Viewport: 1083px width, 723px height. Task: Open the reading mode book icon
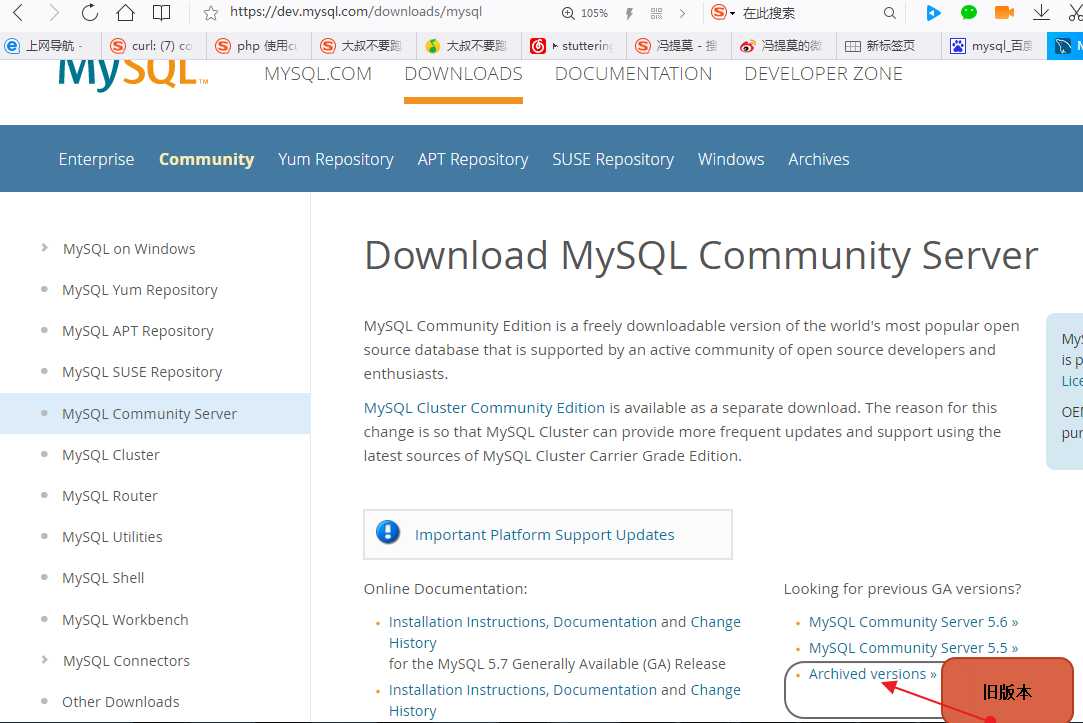click(x=162, y=12)
